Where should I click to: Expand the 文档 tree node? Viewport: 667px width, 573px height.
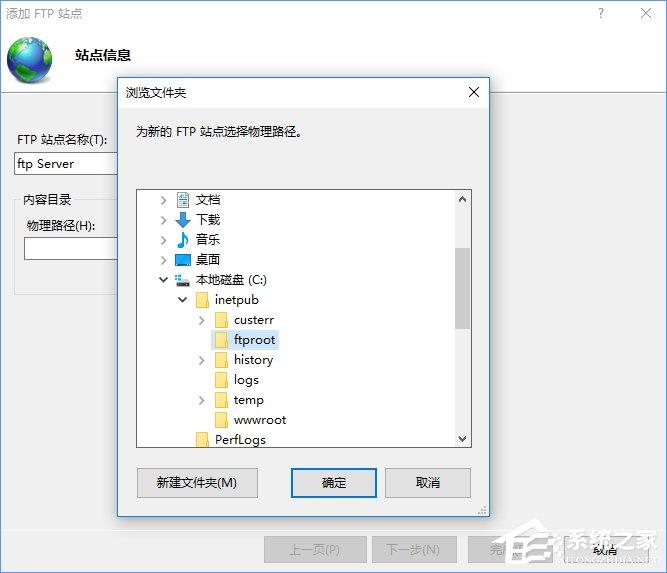[x=163, y=200]
